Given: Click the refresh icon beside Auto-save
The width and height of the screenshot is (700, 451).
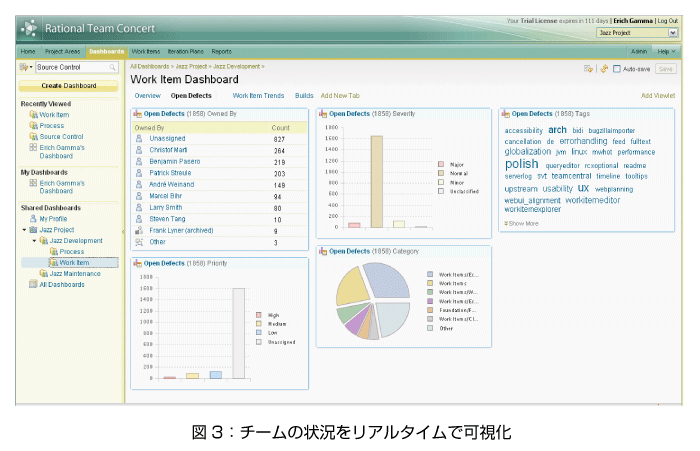Looking at the screenshot, I should pos(604,69).
